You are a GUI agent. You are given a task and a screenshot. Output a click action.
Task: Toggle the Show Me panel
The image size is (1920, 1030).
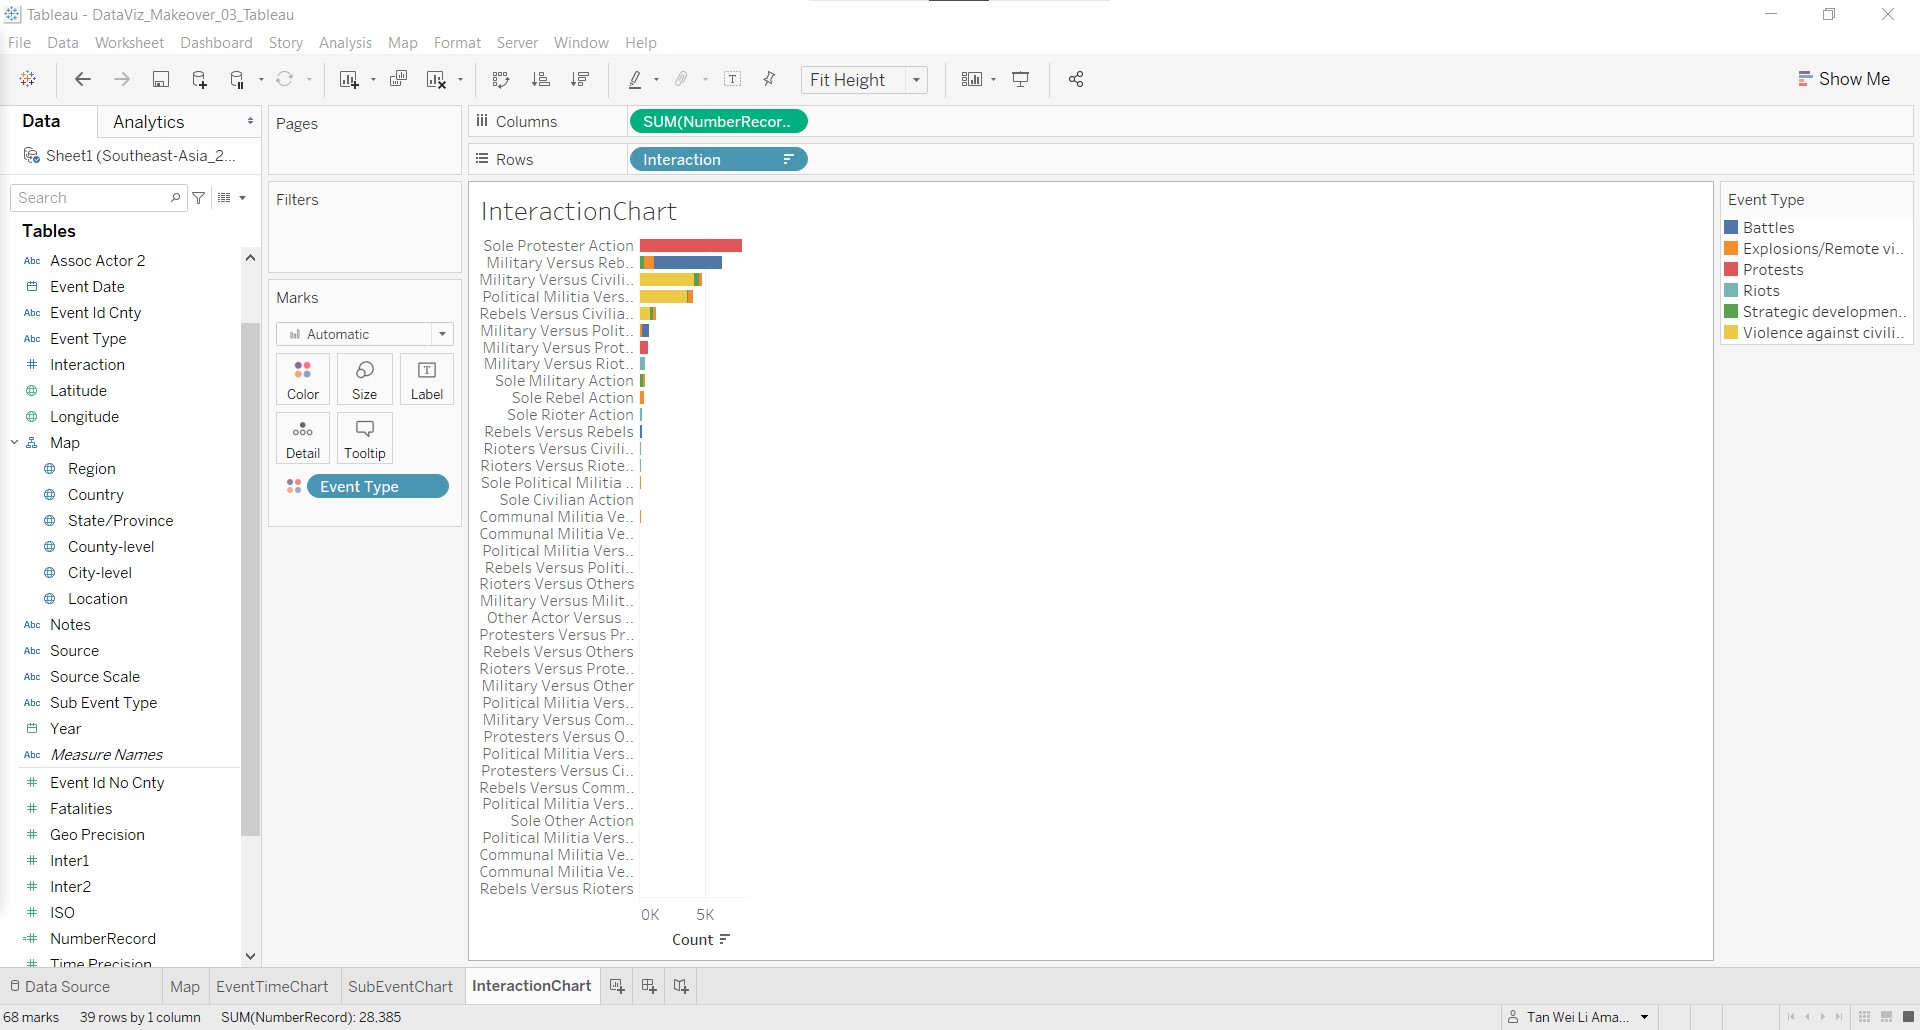1844,79
